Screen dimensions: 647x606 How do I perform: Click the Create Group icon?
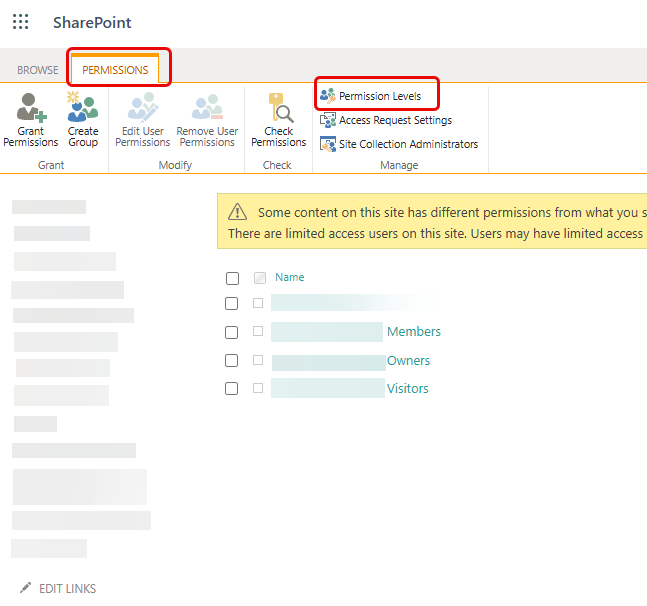click(83, 107)
